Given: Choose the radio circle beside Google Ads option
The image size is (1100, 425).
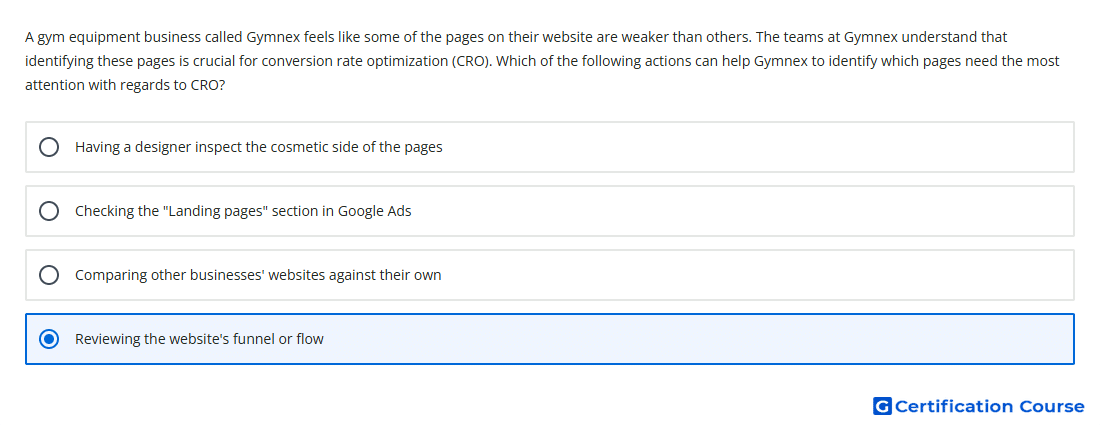Looking at the screenshot, I should 49,211.
